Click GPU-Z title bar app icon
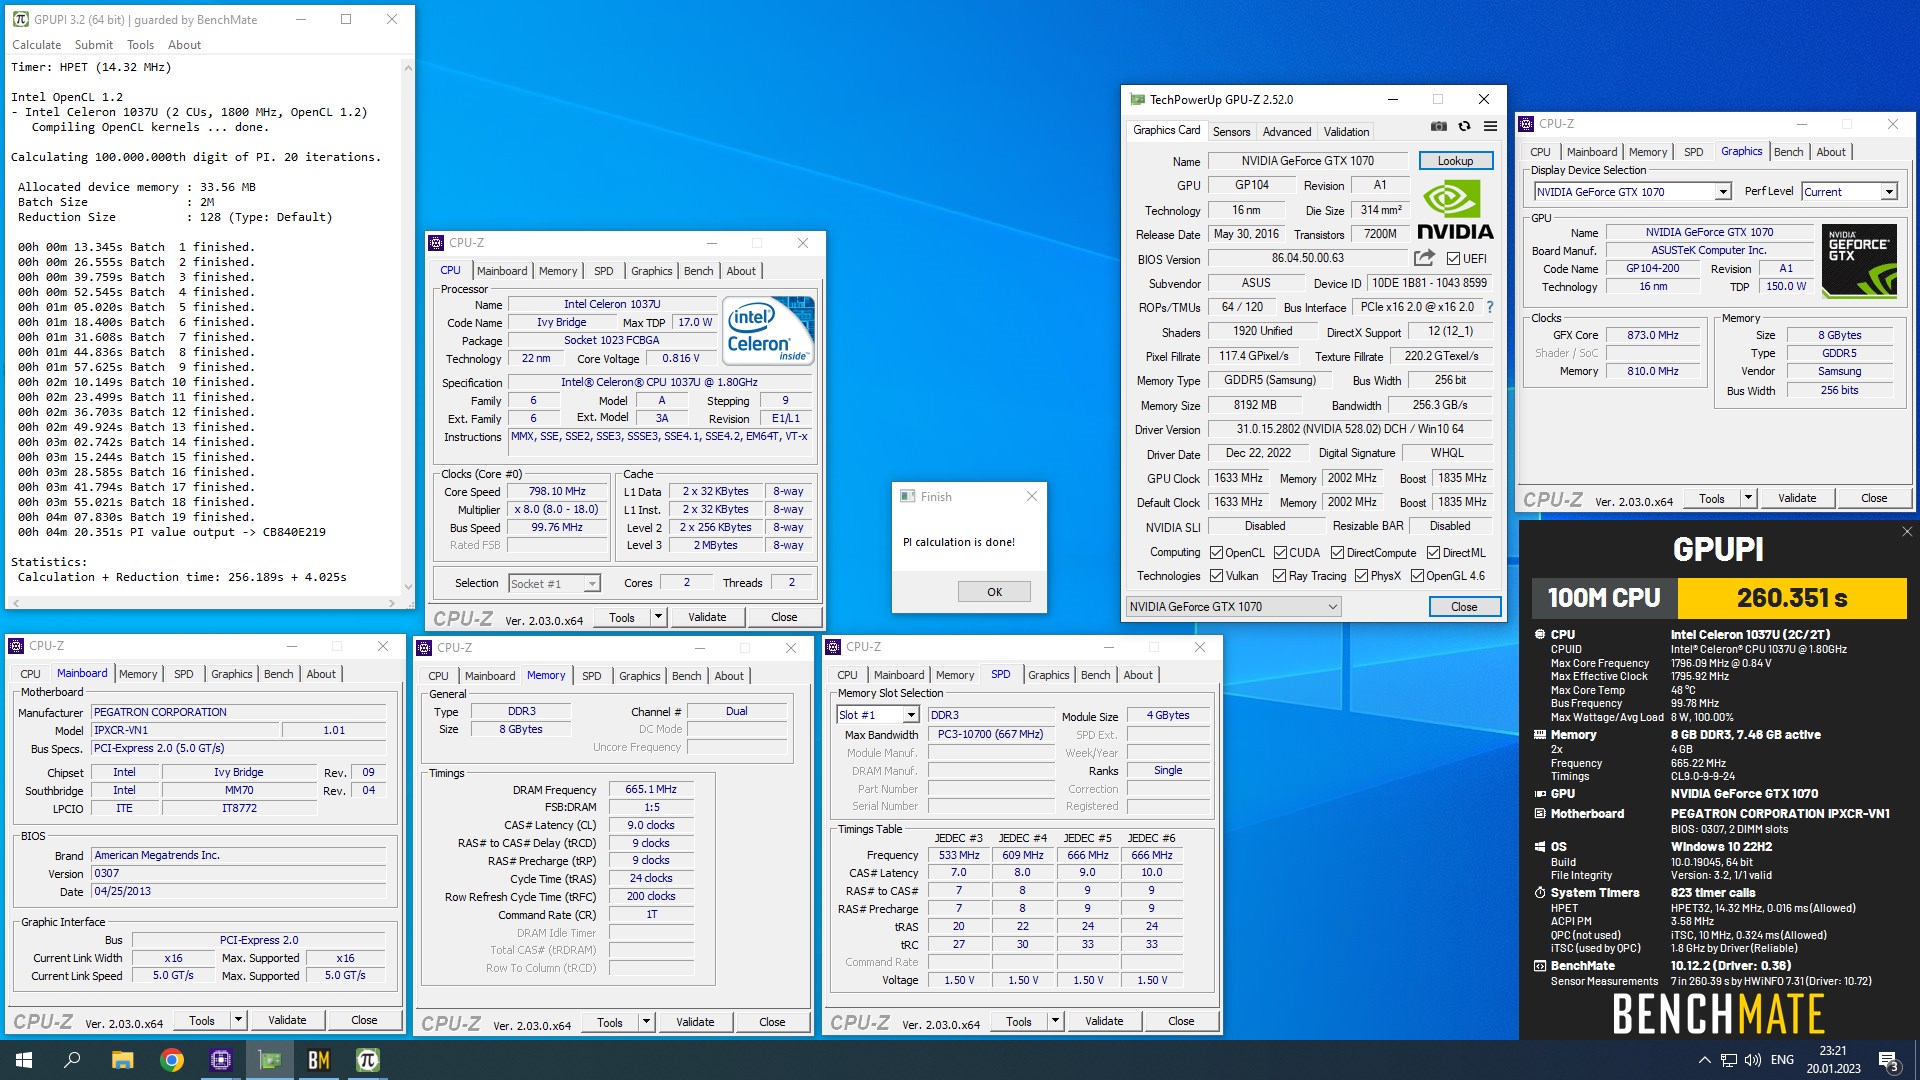Viewport: 1920px width, 1080px height. pyautogui.click(x=1137, y=99)
